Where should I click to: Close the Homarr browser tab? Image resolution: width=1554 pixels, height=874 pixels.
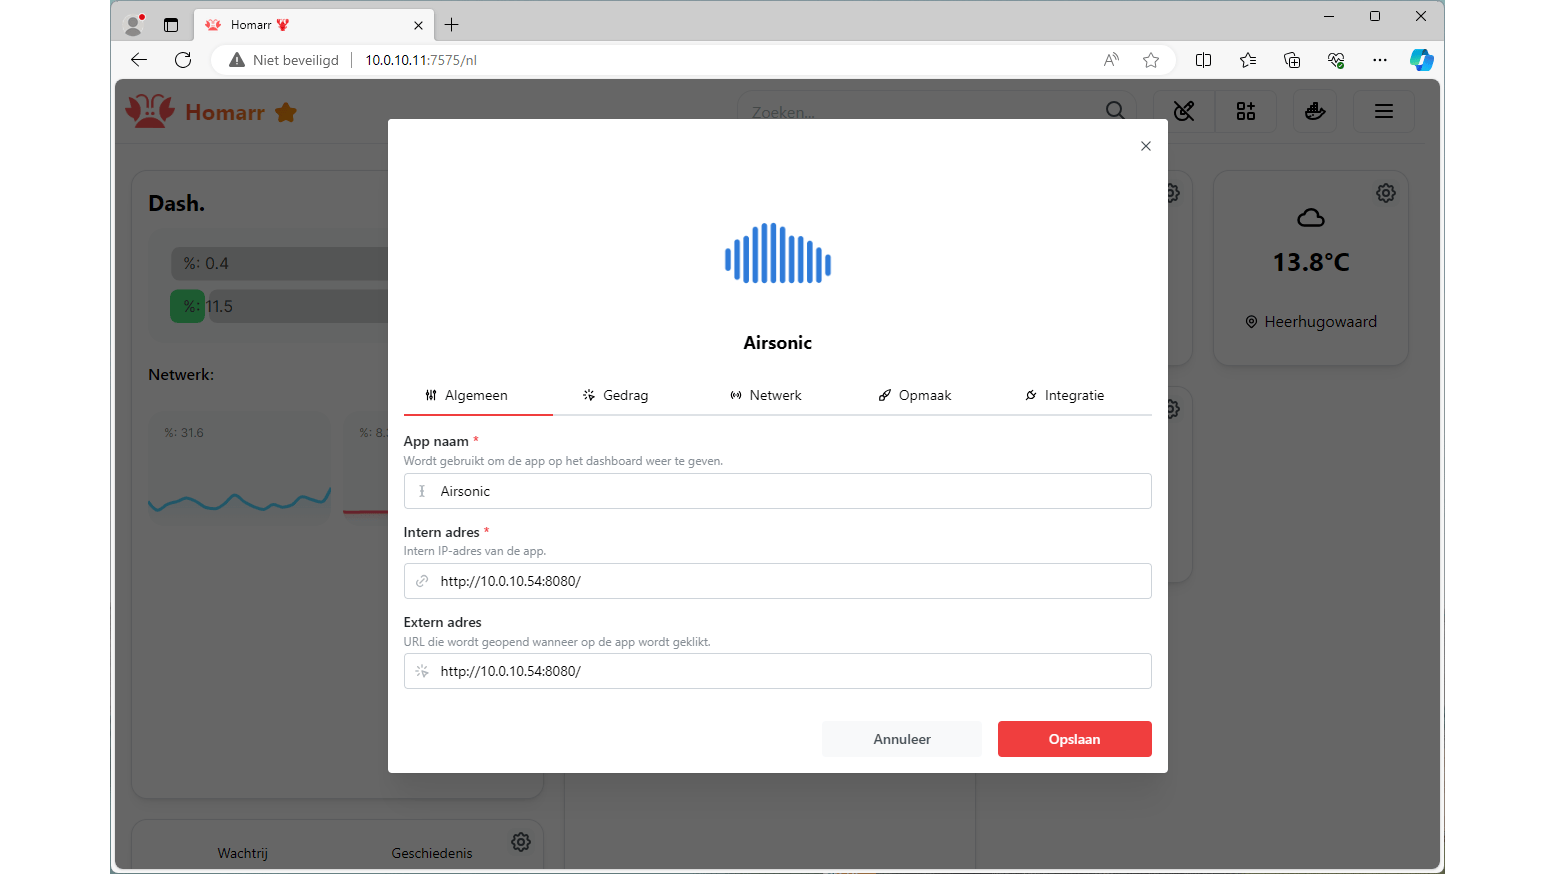point(418,25)
